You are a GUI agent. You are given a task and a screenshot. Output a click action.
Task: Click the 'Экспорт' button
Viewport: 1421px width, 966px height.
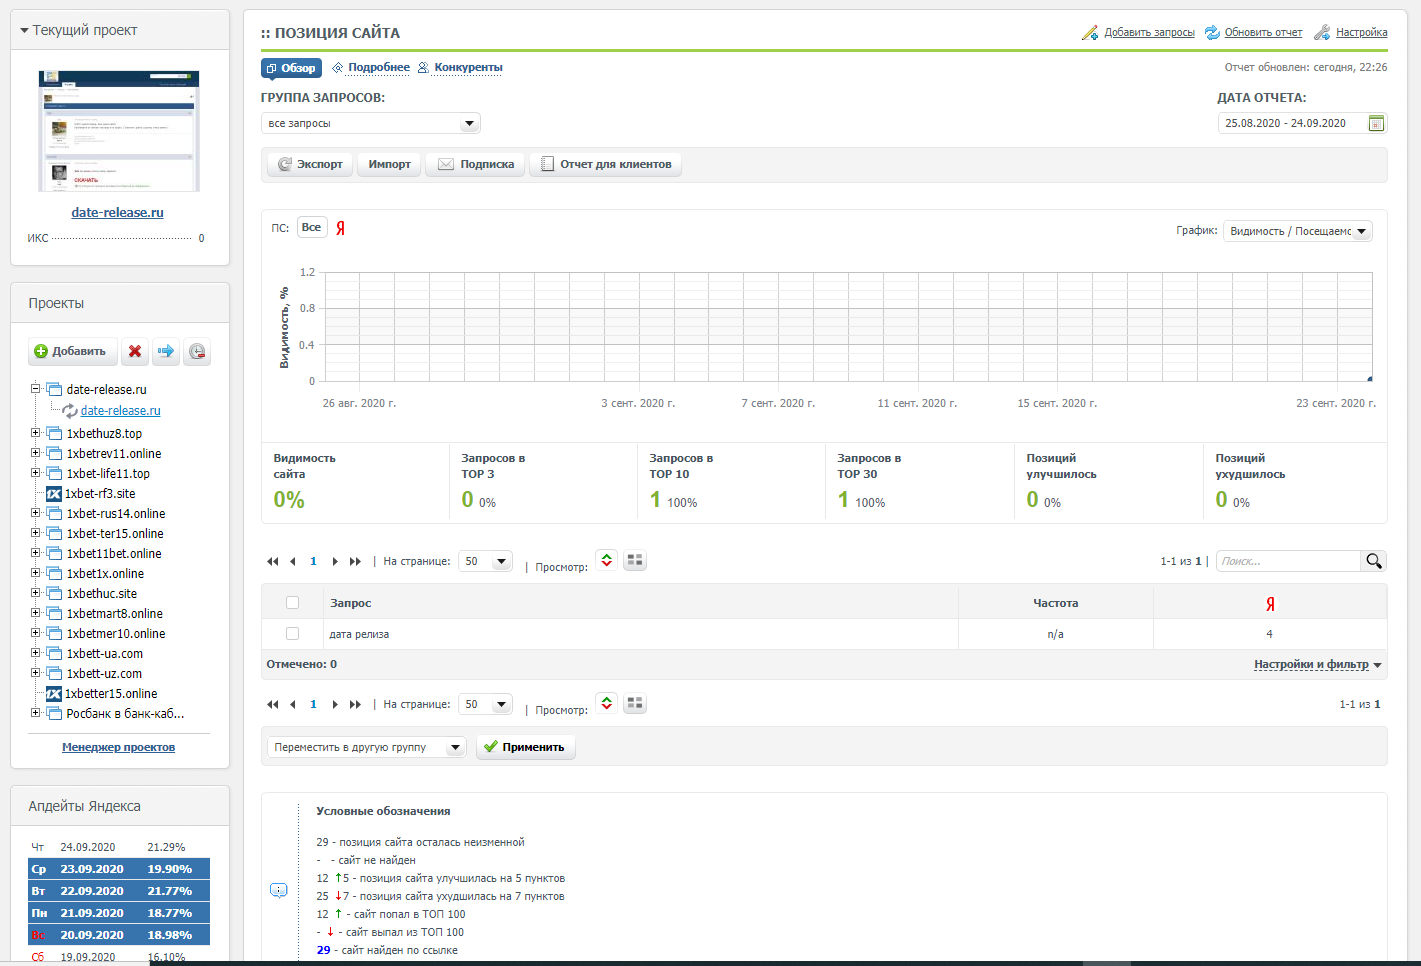pyautogui.click(x=310, y=164)
